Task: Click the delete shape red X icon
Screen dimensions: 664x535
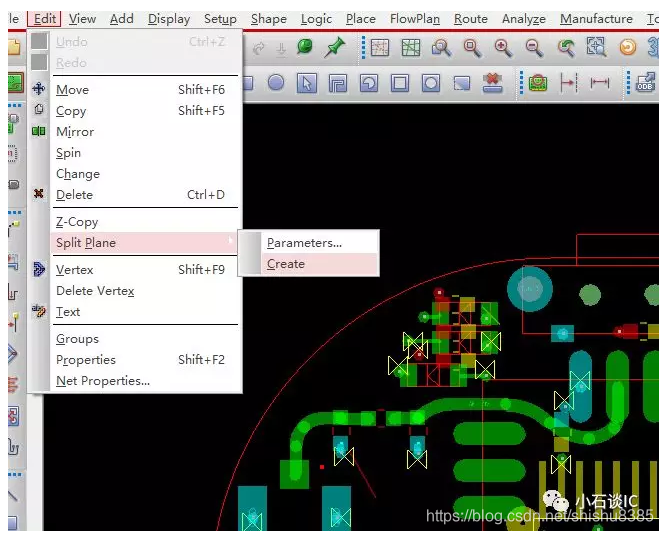Action: (493, 83)
